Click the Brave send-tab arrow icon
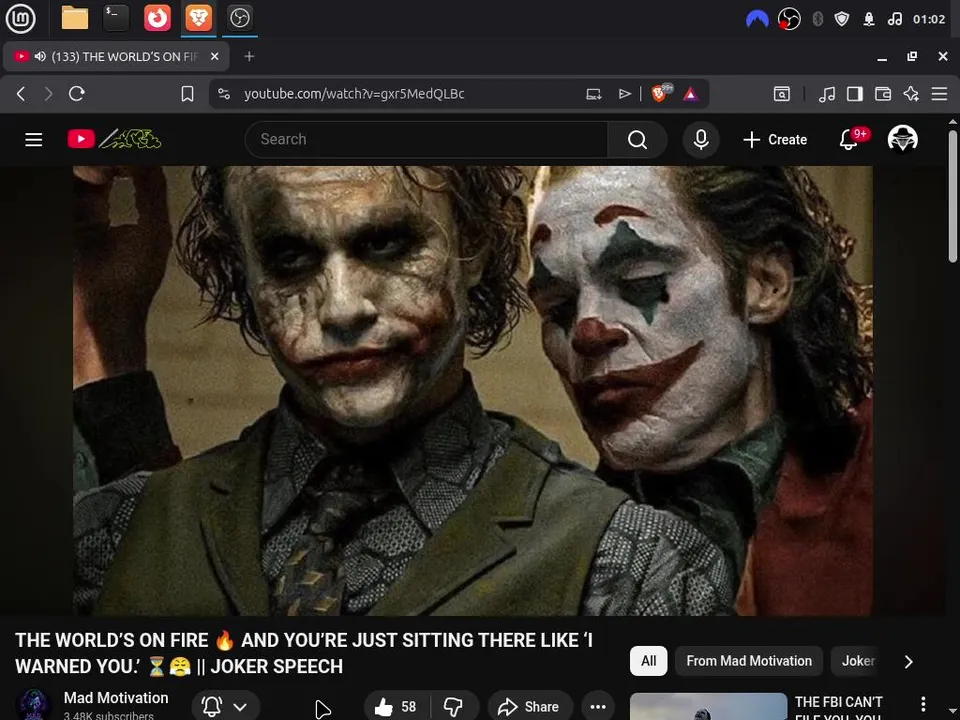 click(624, 94)
